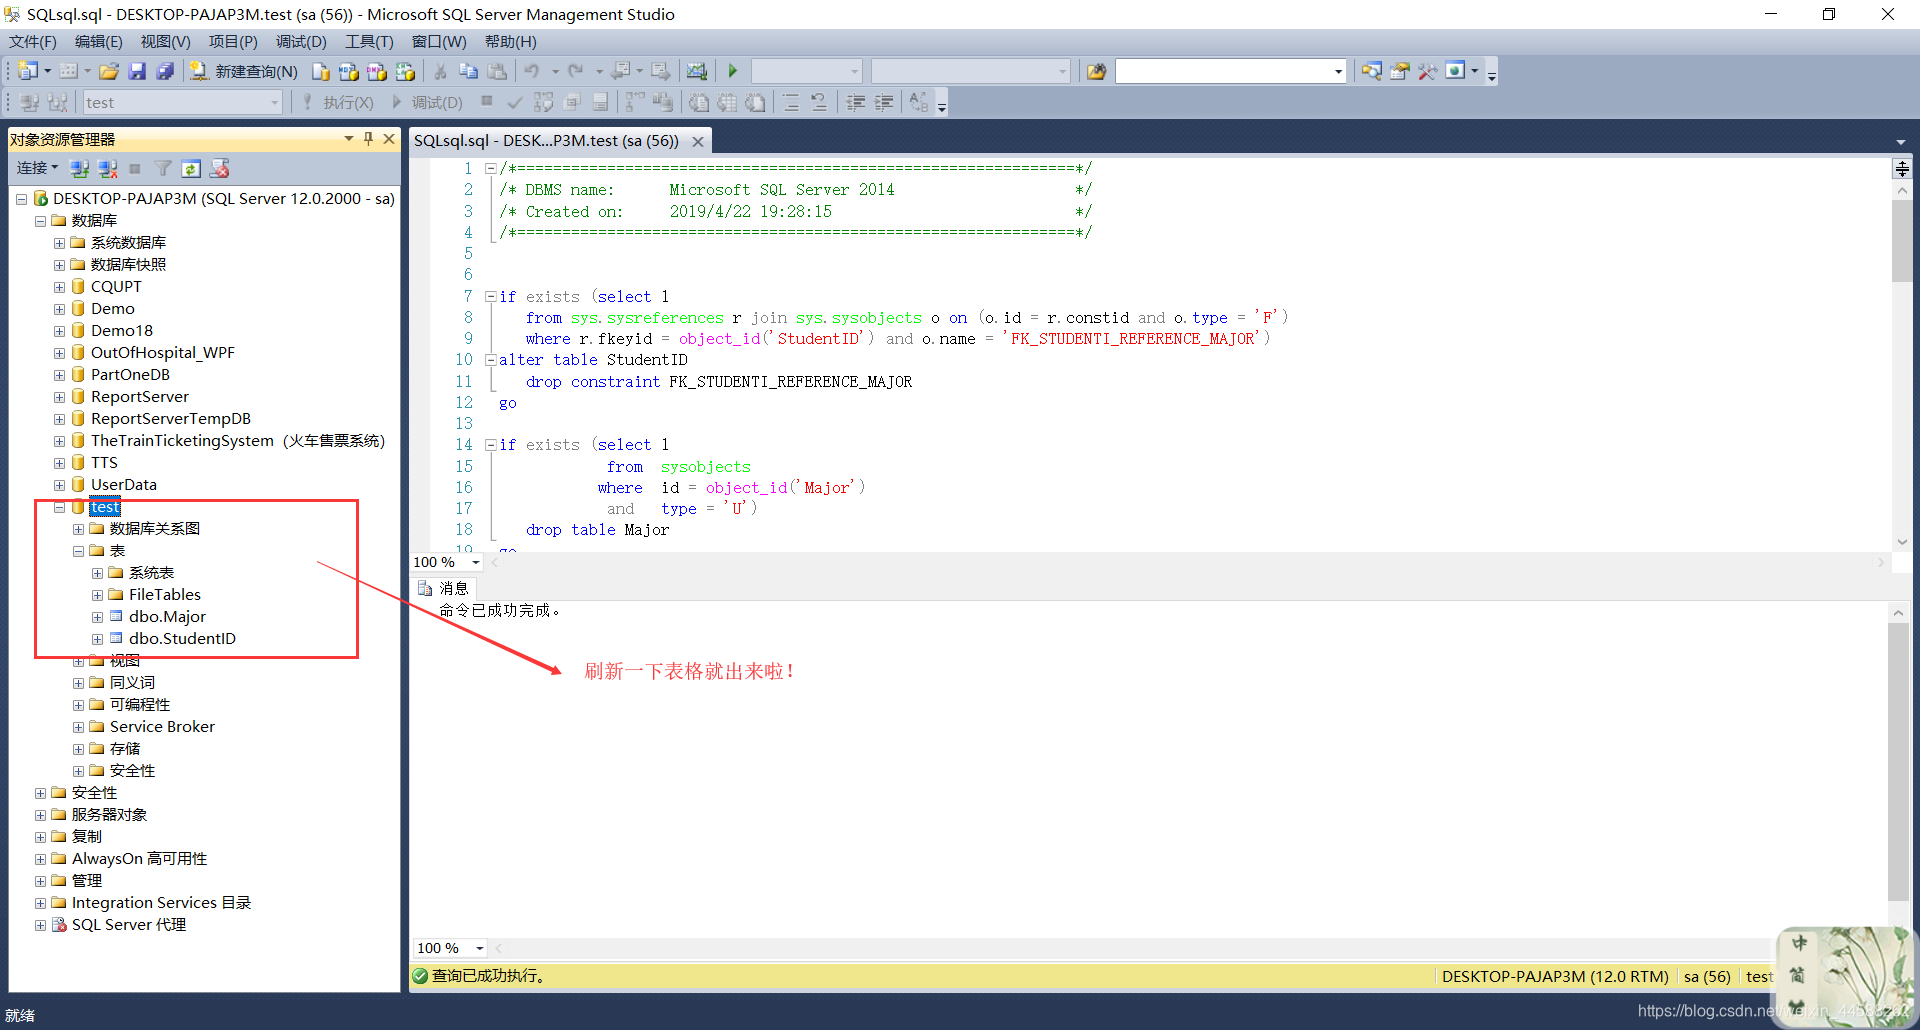Expand the CQUPT database node
Image resolution: width=1920 pixels, height=1030 pixels.
pyautogui.click(x=59, y=287)
